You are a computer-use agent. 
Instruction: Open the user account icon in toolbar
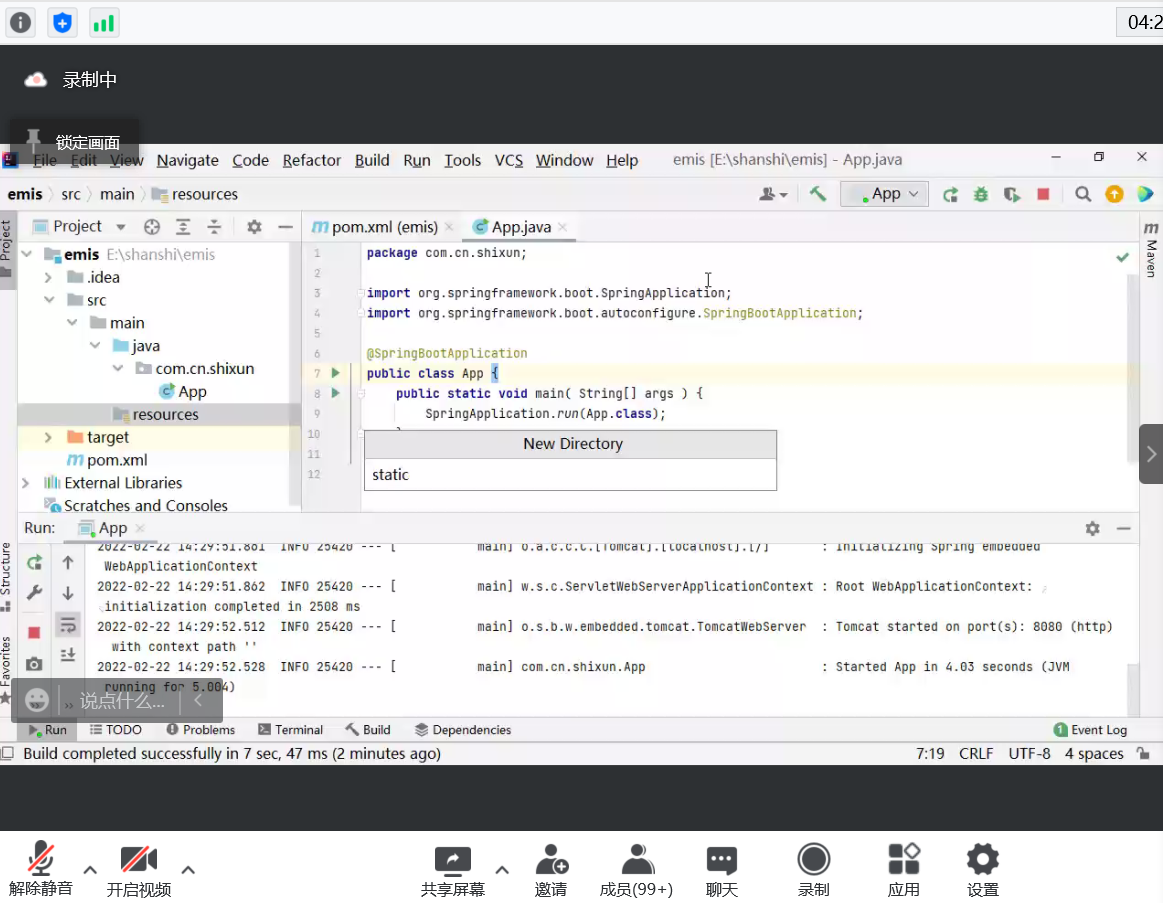[x=772, y=194]
